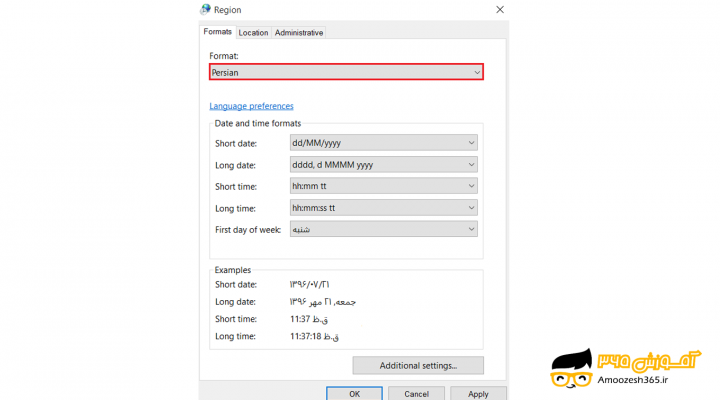
Task: Click the Short date example value
Action: (309, 284)
